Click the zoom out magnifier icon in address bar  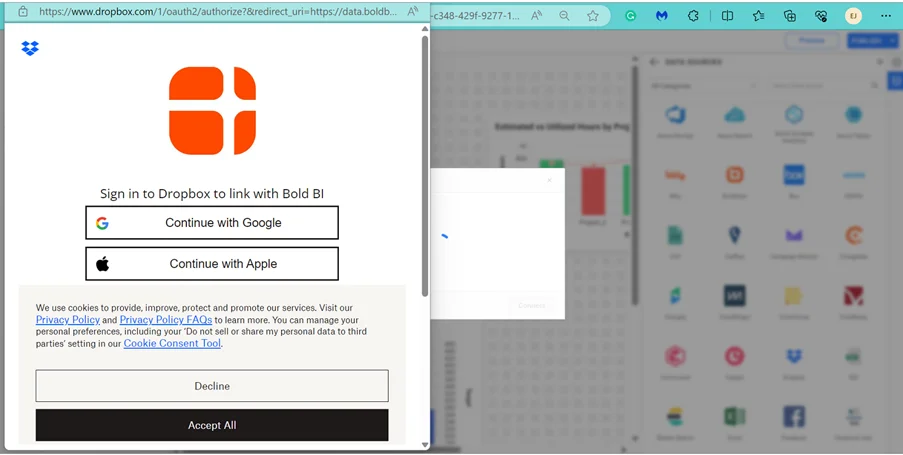coord(565,16)
